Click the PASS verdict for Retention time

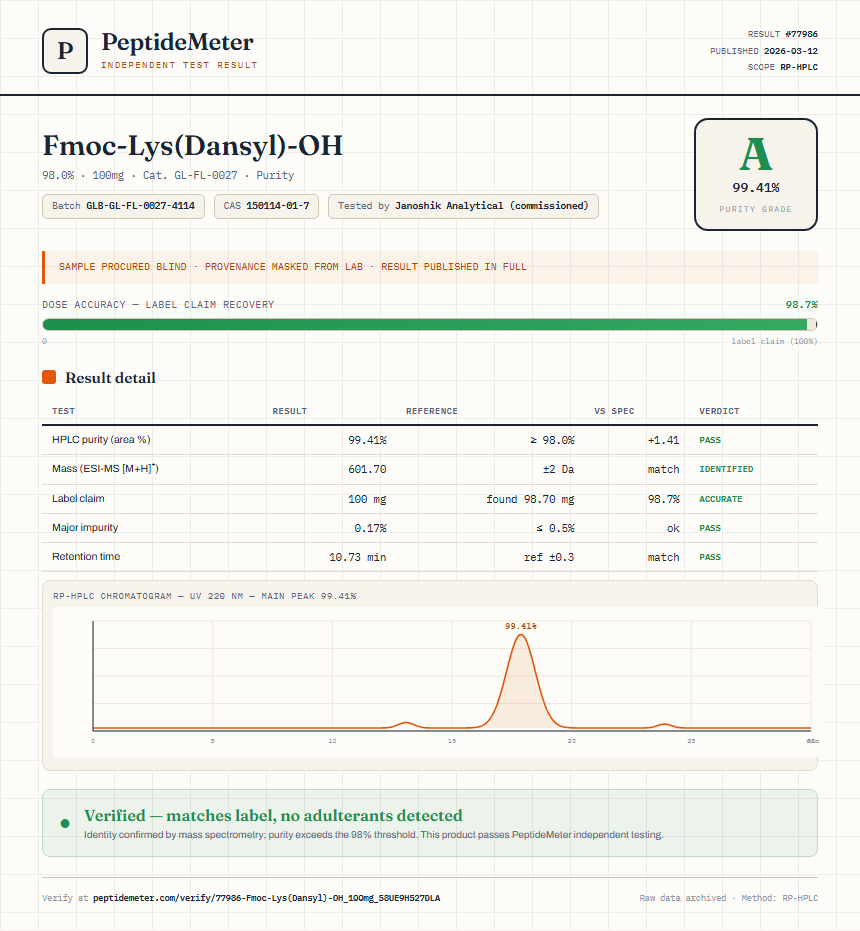[710, 557]
